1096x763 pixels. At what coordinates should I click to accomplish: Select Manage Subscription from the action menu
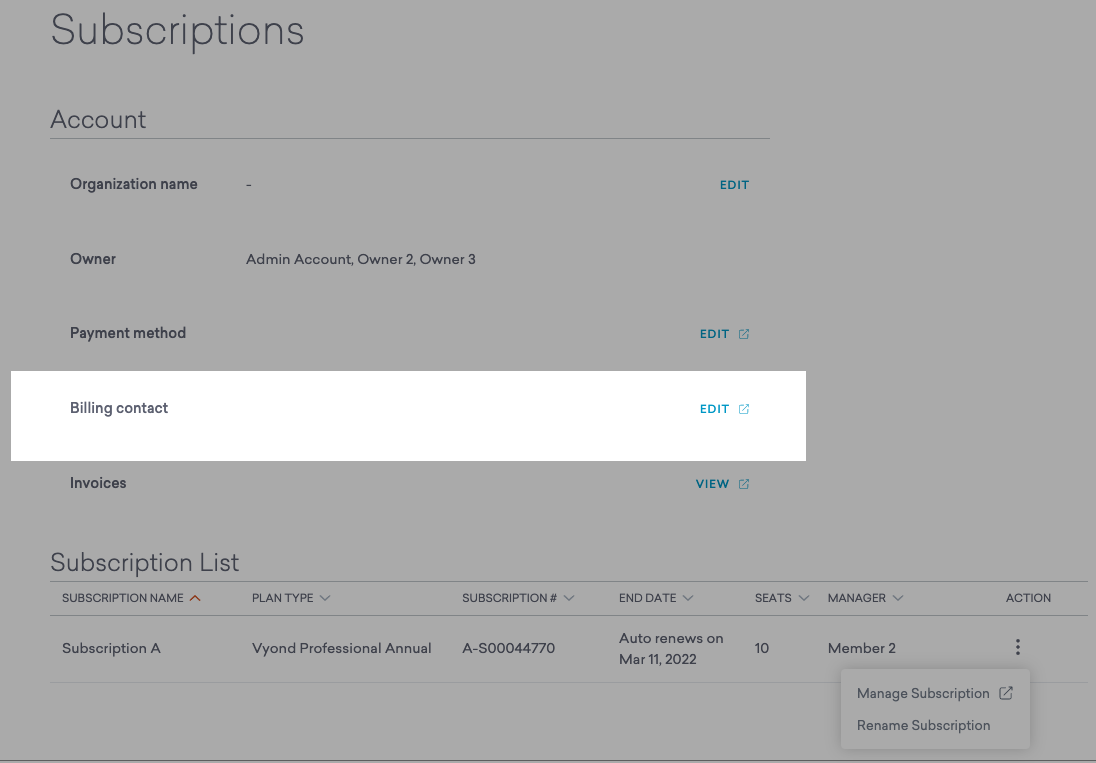[x=922, y=692]
